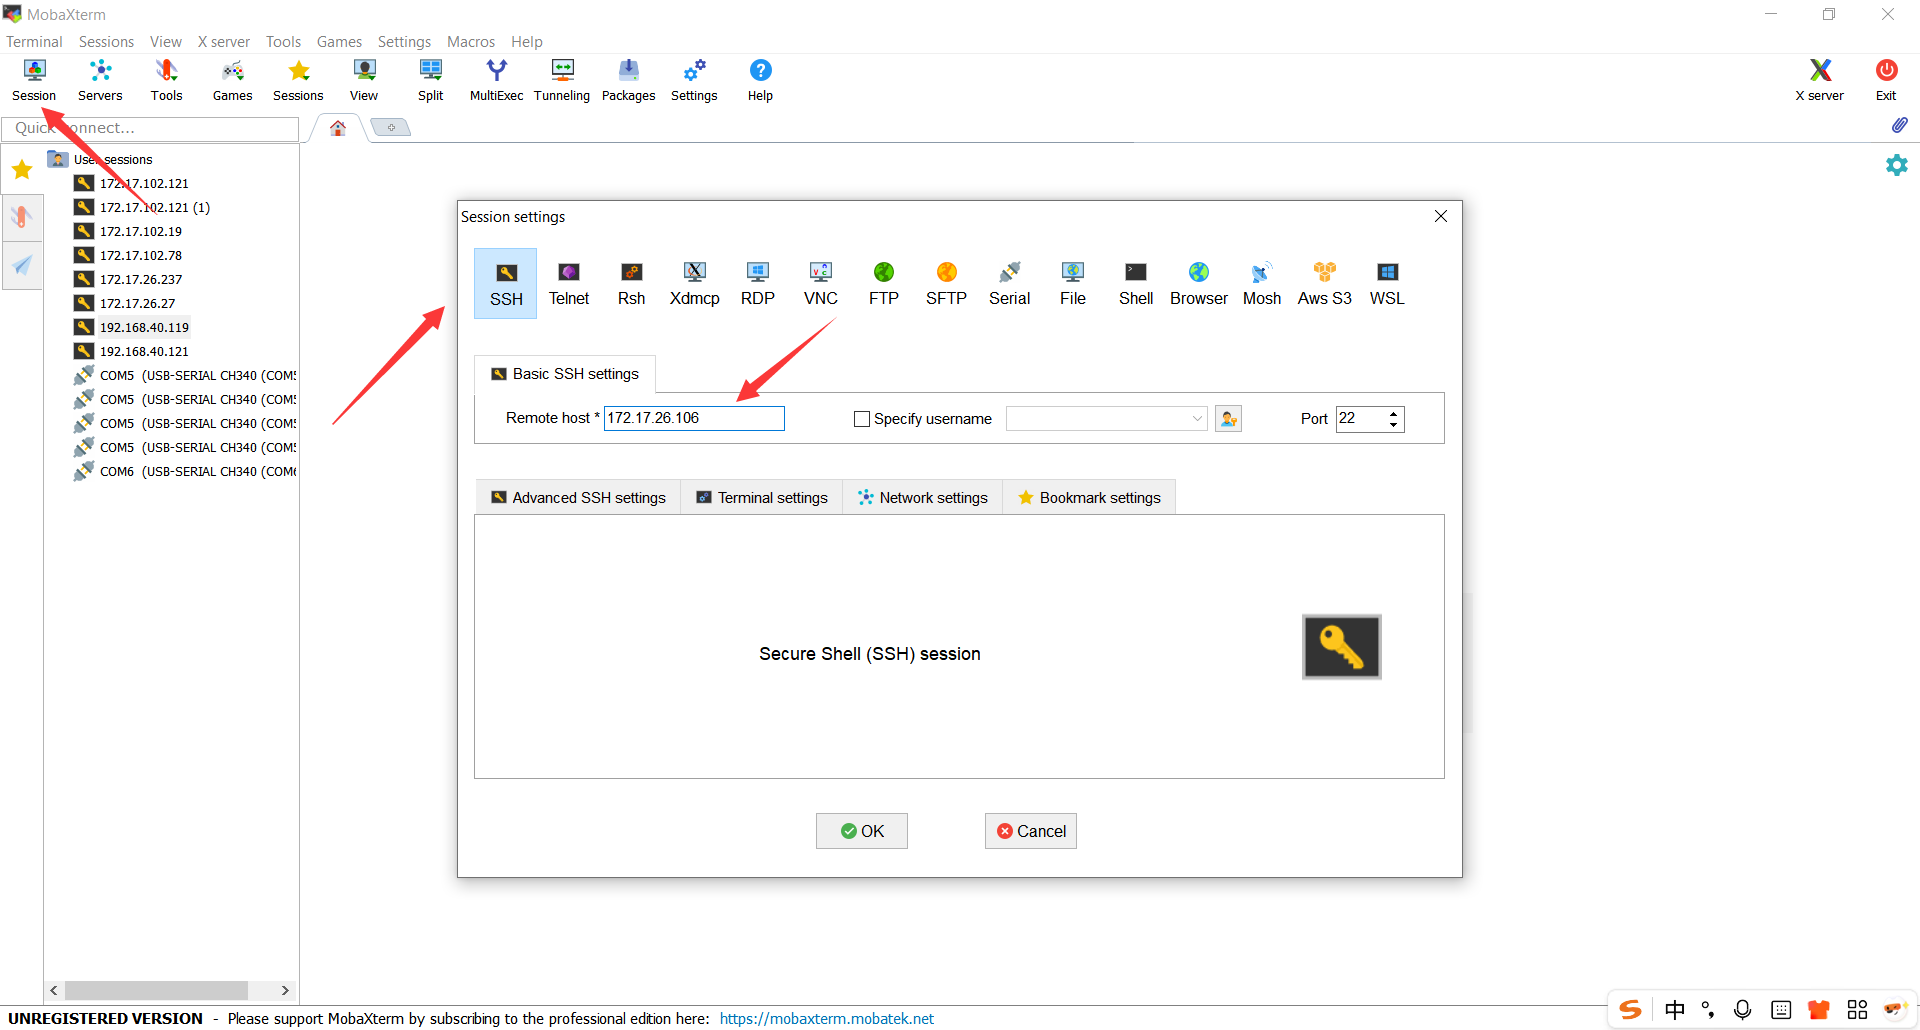Screen dimensions: 1920x1030
Task: Open the Help question mark toolbar icon
Action: click(x=760, y=80)
